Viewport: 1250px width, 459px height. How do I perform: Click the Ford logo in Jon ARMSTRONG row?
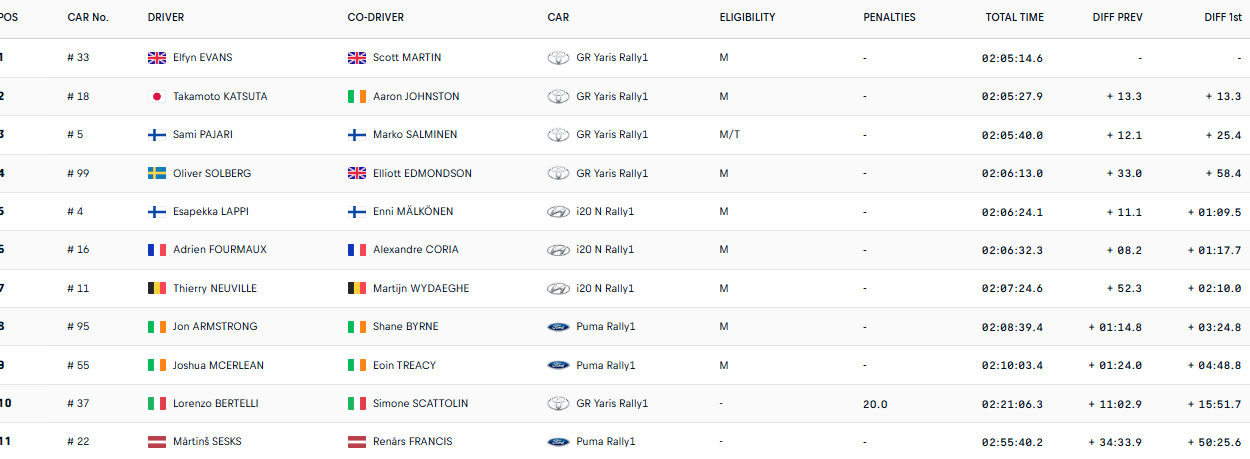pyautogui.click(x=558, y=327)
